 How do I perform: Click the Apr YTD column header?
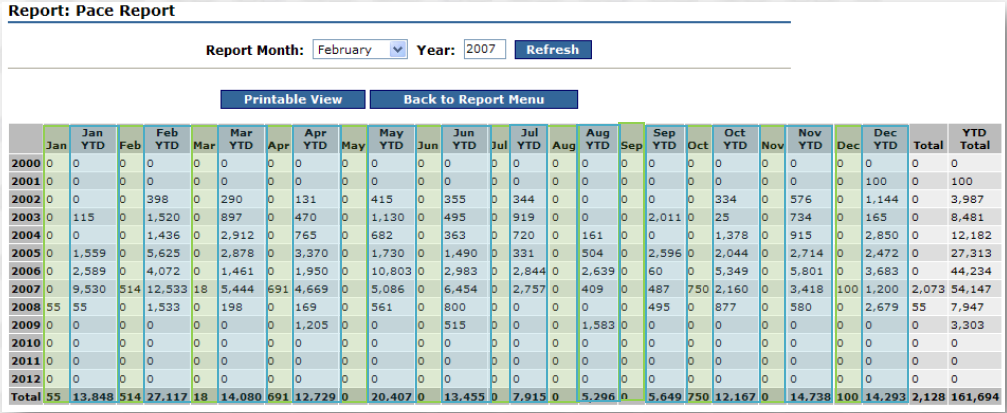point(316,139)
